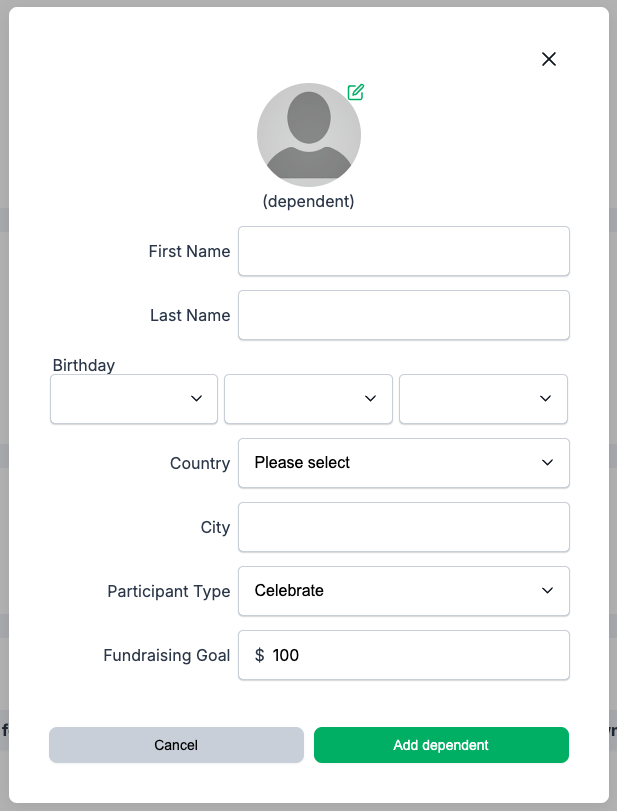The height and width of the screenshot is (811, 617).
Task: Click the green Add dependent button
Action: [441, 745]
